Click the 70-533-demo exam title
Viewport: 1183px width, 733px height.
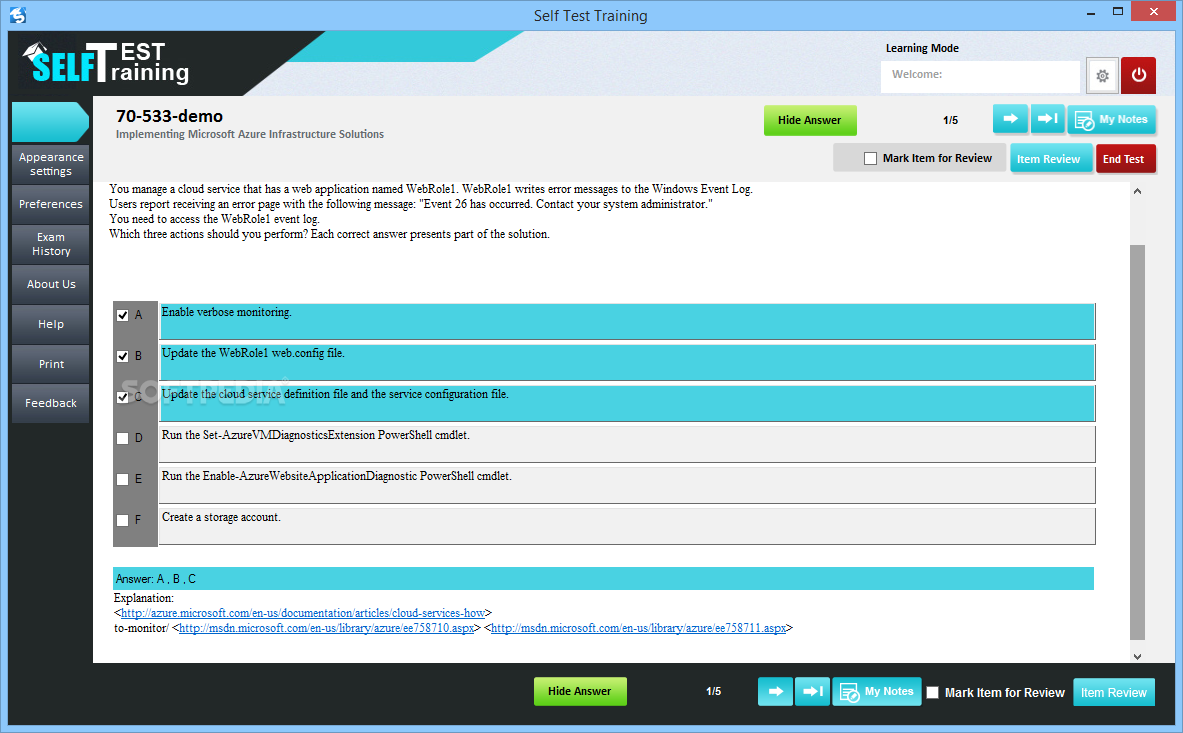click(x=170, y=116)
